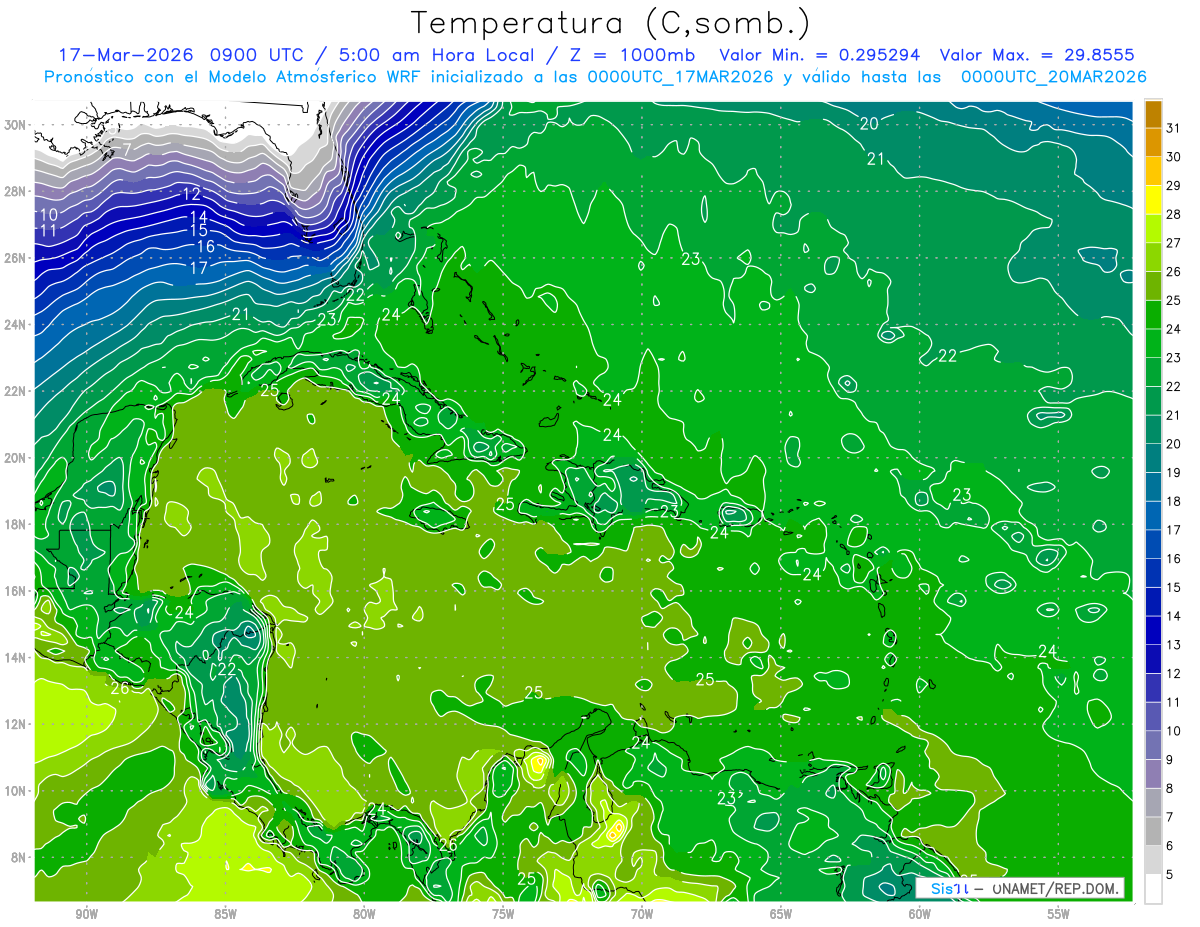Image resolution: width=1200 pixels, height=927 pixels.
Task: Click the '15' value on the color legend
Action: [x=1174, y=588]
